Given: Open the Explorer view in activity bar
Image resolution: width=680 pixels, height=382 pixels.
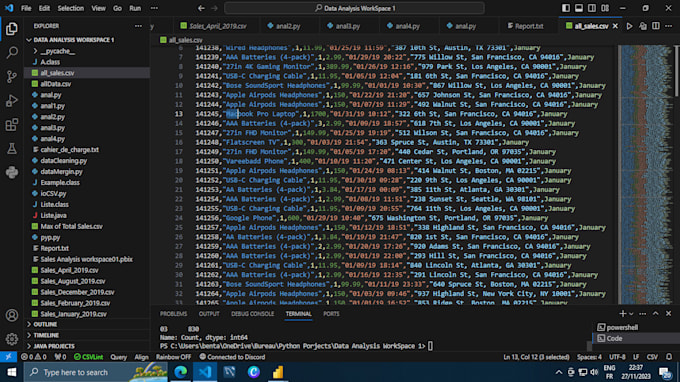Looking at the screenshot, I should [12, 29].
